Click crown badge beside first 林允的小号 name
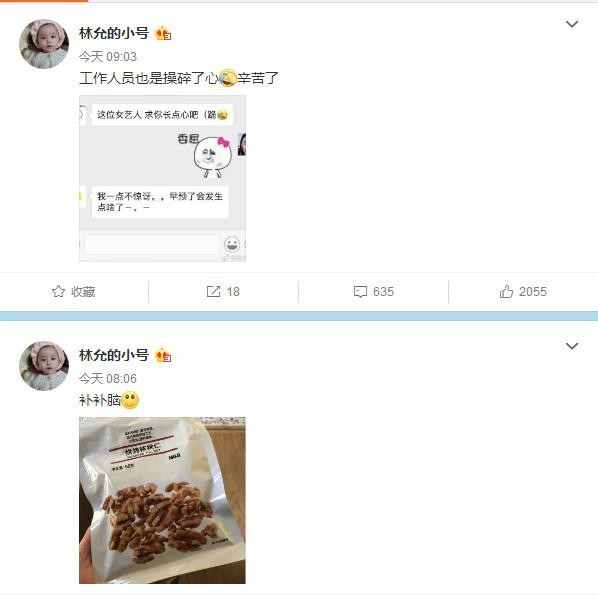This screenshot has height=595, width=598. (x=163, y=34)
